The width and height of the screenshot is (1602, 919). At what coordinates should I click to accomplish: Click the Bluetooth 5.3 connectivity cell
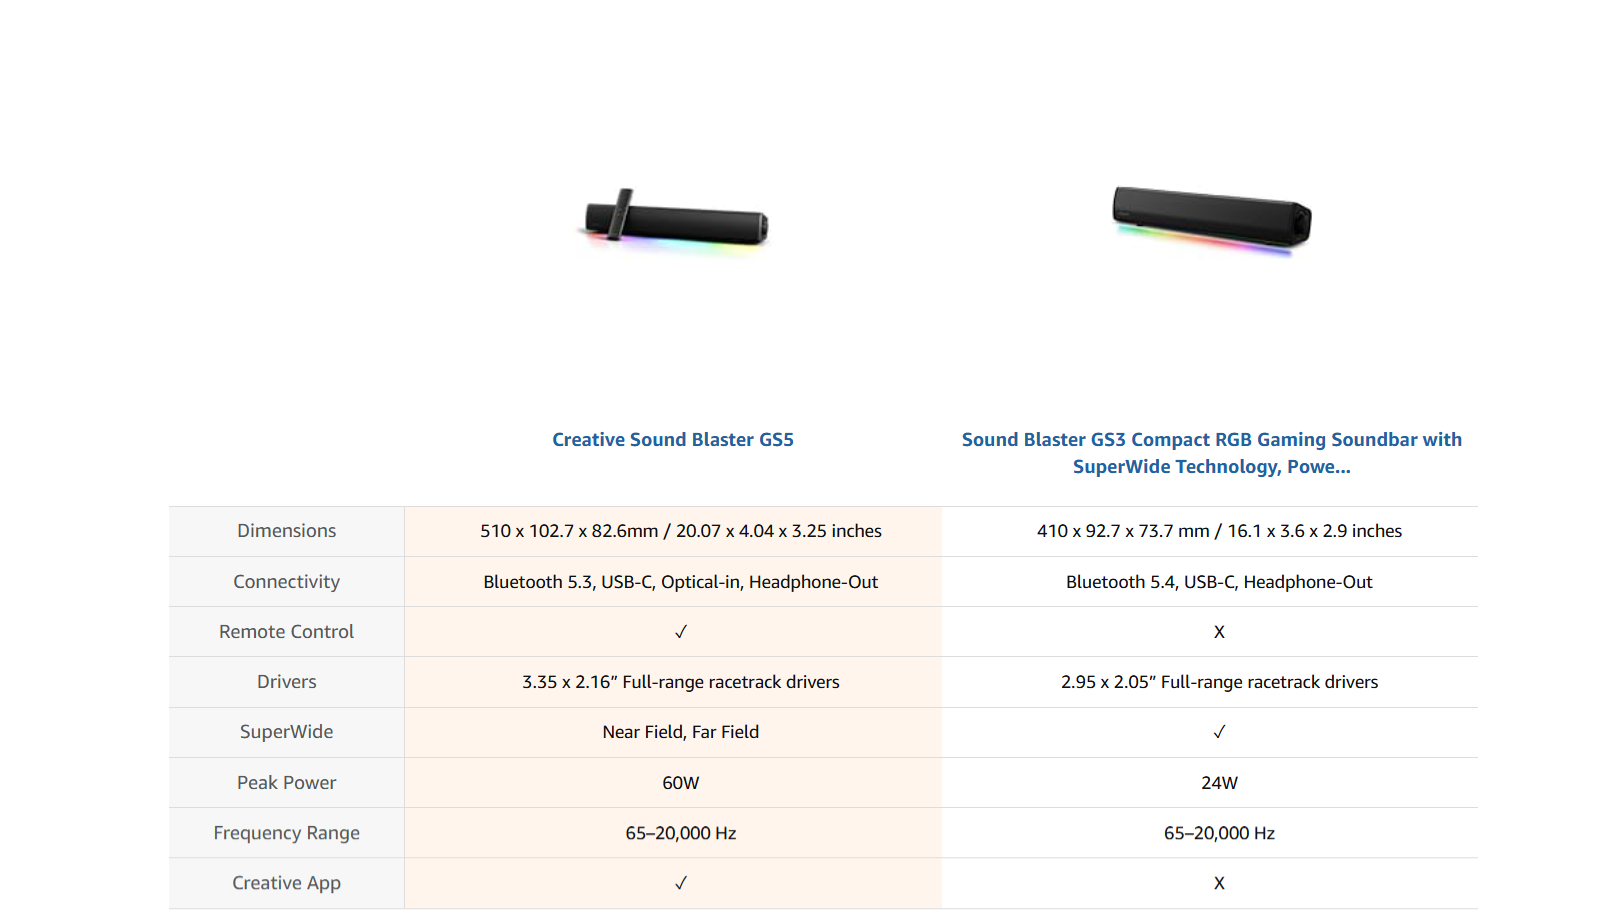coord(681,582)
